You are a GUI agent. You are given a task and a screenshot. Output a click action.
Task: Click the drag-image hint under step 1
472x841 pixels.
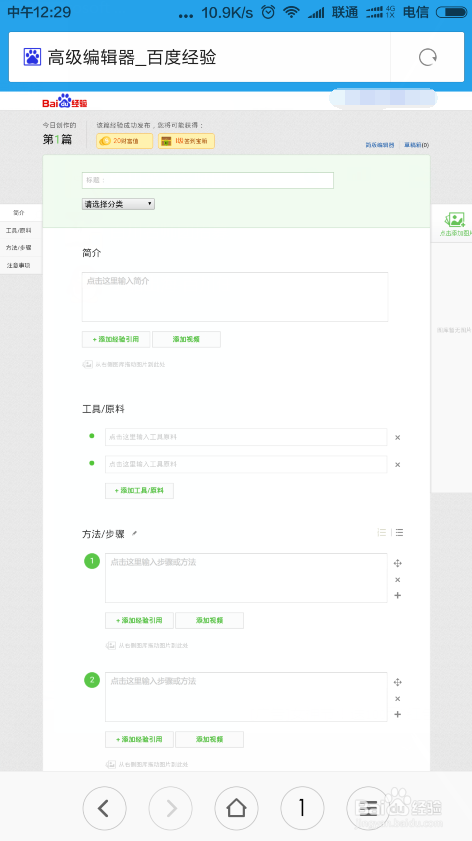pos(147,646)
